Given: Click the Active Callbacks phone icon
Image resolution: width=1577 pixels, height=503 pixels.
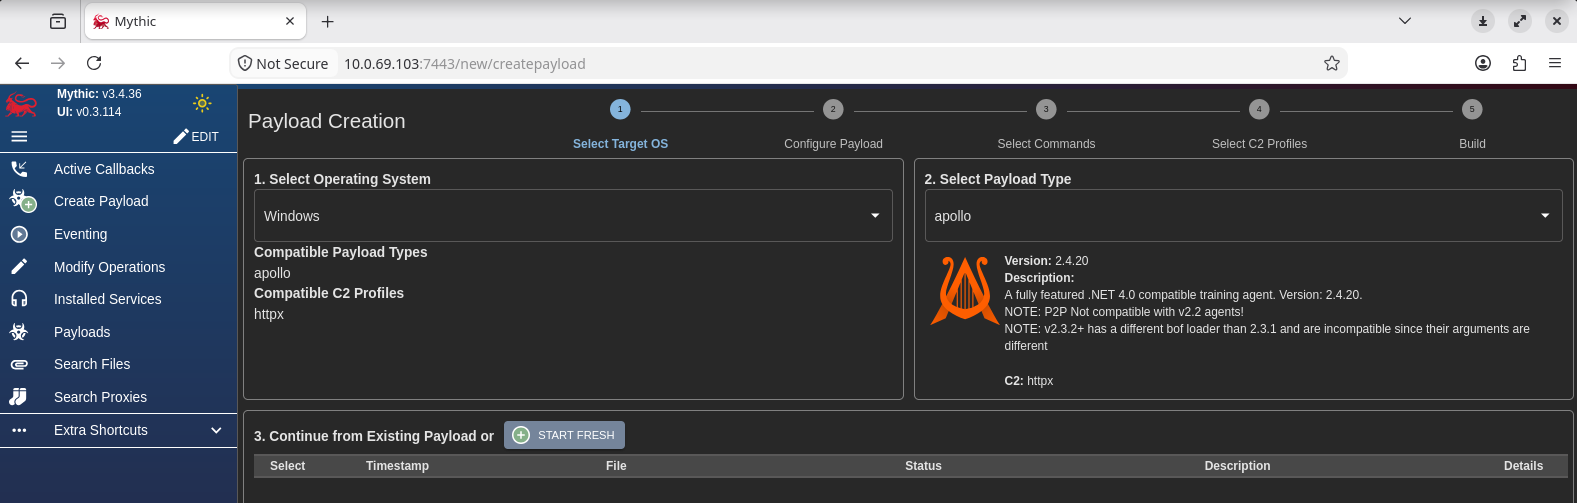Looking at the screenshot, I should (19, 169).
